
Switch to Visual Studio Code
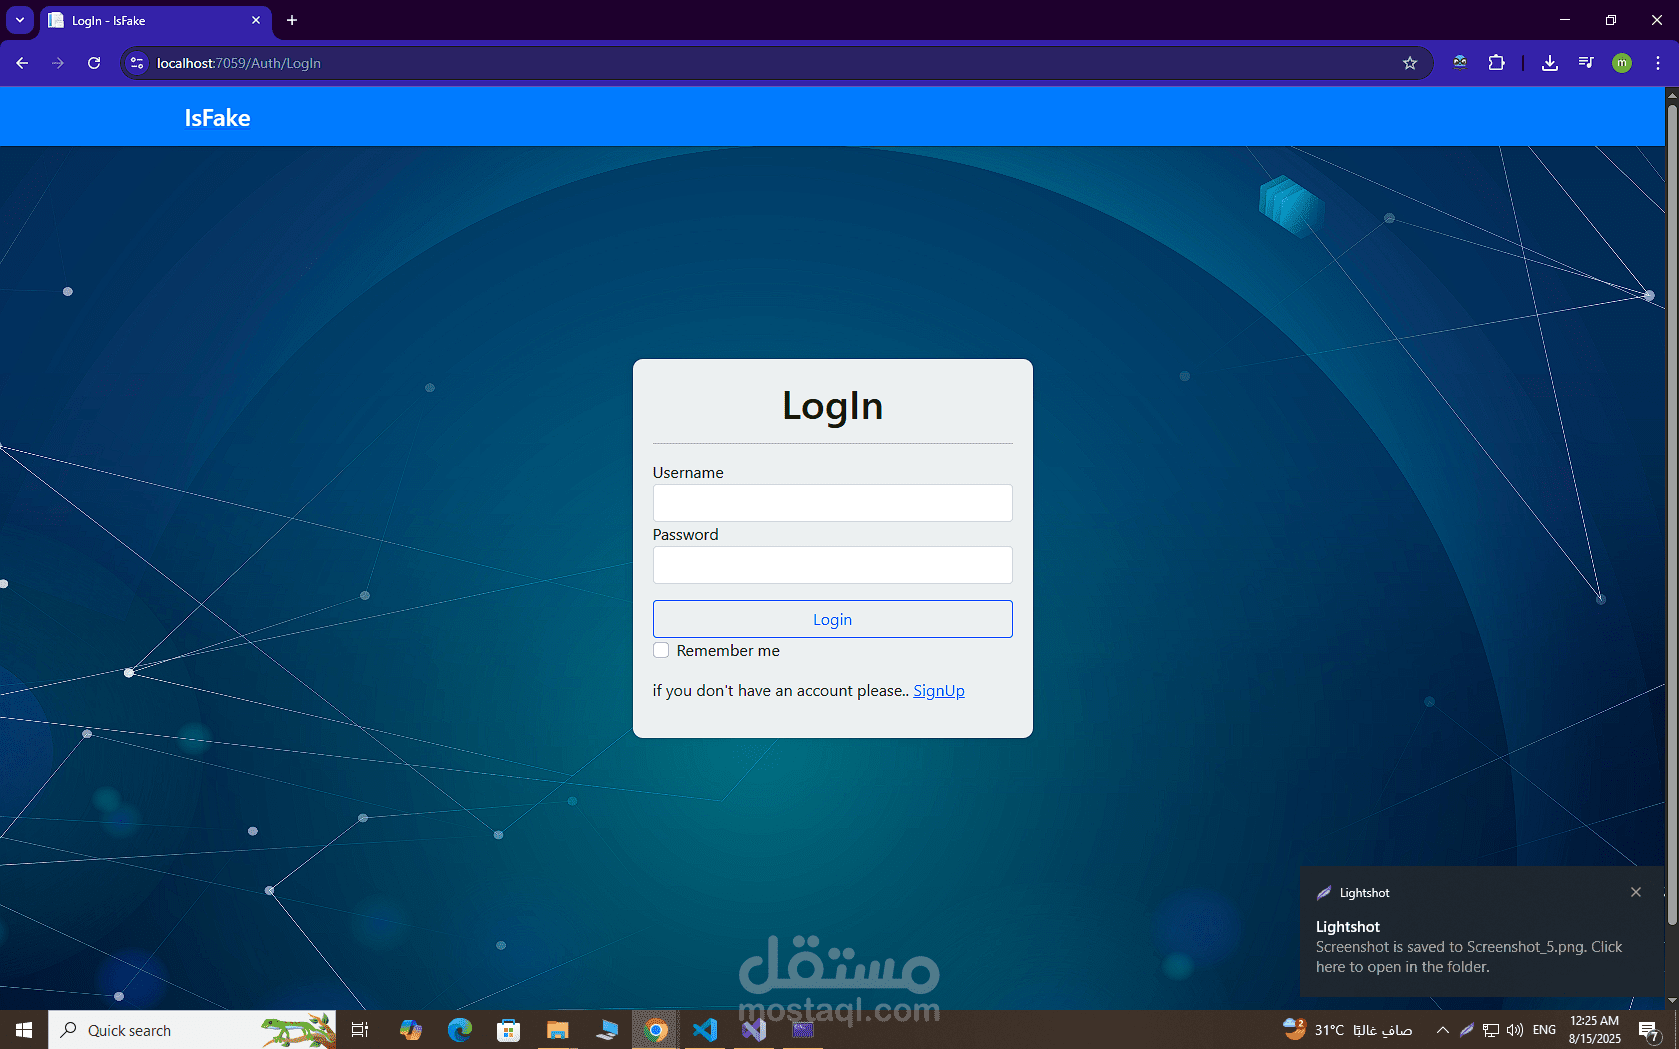tap(705, 1030)
